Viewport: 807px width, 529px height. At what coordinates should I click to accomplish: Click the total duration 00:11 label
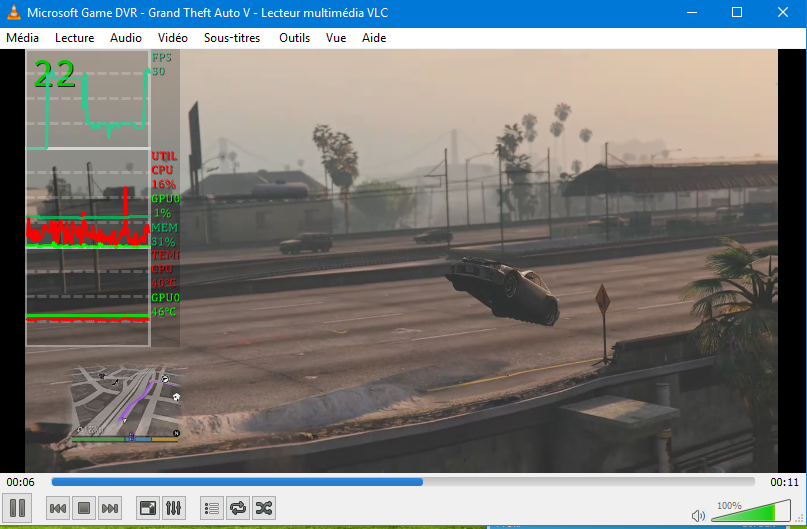pyautogui.click(x=784, y=482)
